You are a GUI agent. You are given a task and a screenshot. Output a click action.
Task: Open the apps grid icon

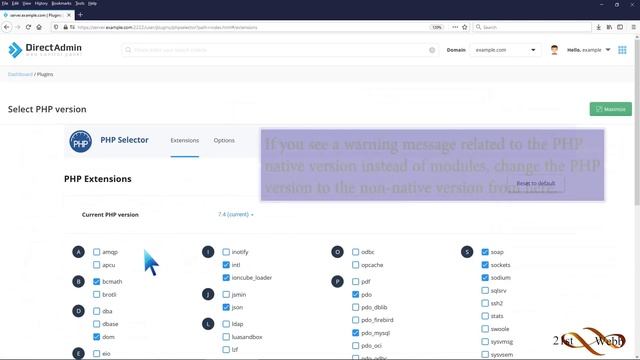622,50
